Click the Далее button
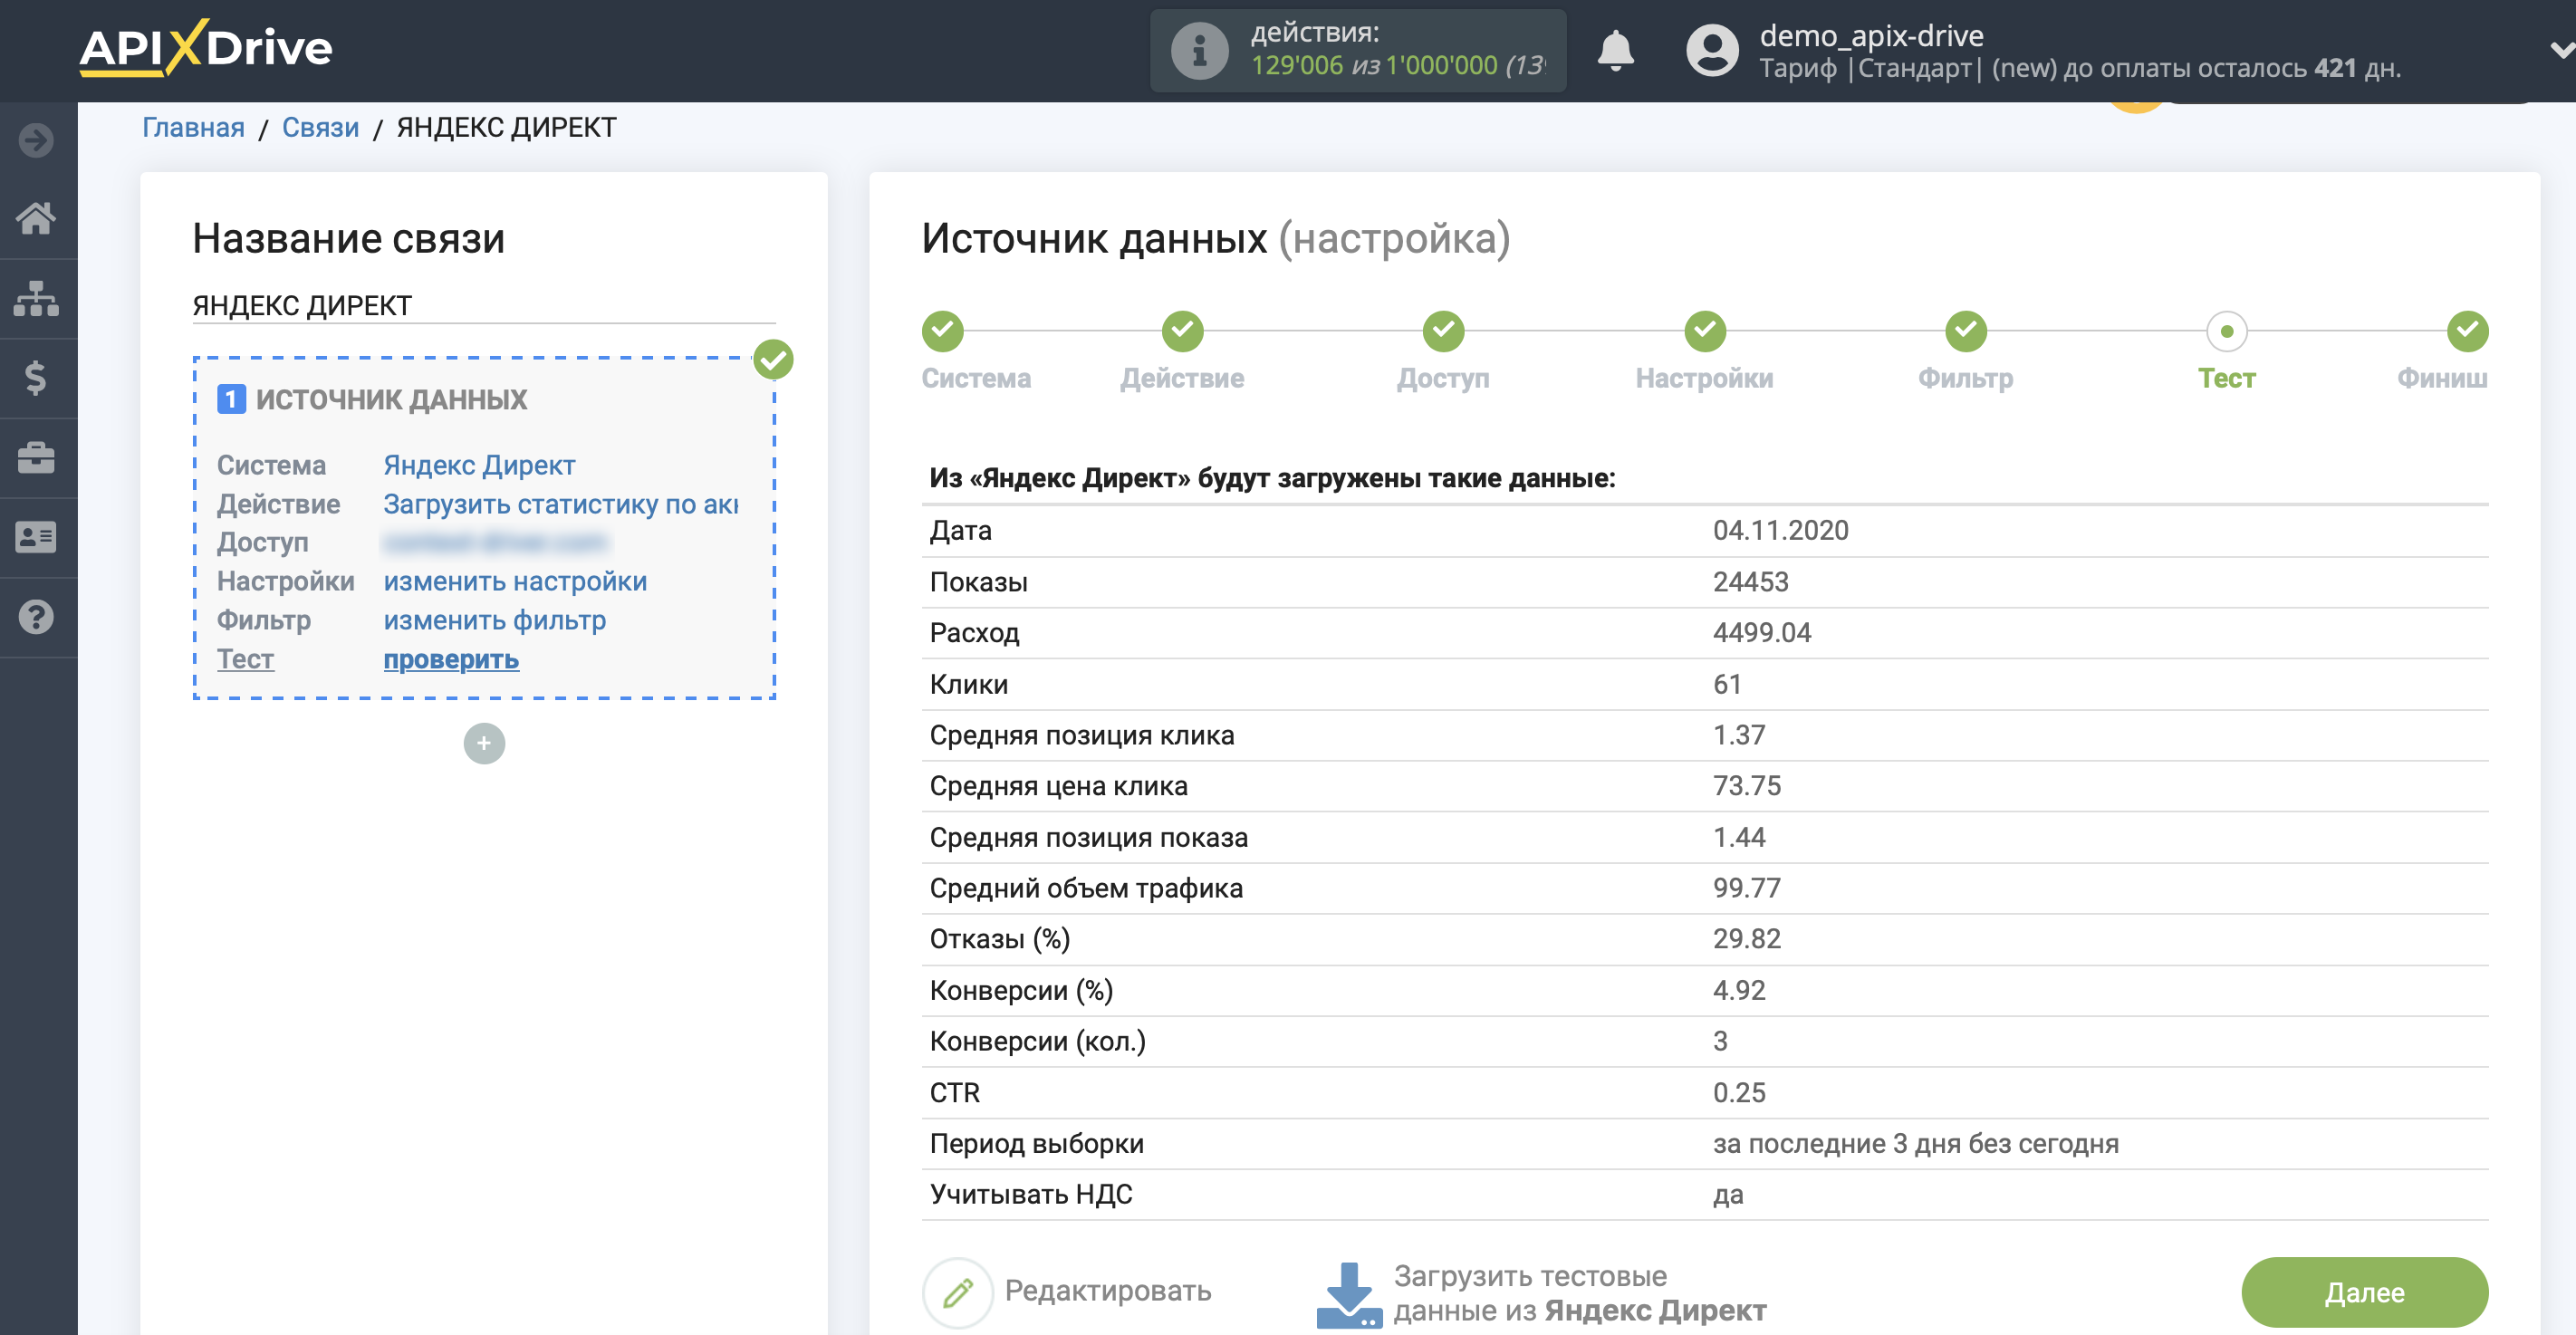This screenshot has height=1335, width=2576. point(2364,1293)
